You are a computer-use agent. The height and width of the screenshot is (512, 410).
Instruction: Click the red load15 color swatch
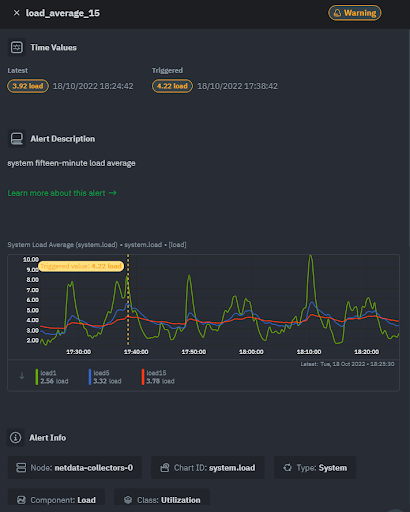pyautogui.click(x=143, y=377)
